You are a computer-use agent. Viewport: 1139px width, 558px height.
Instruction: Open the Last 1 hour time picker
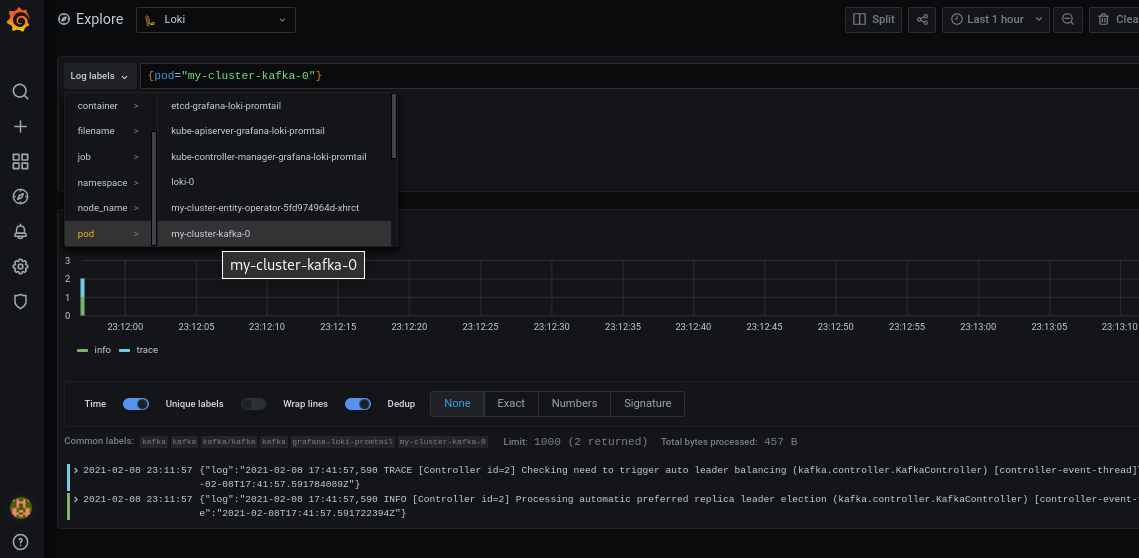coord(996,20)
